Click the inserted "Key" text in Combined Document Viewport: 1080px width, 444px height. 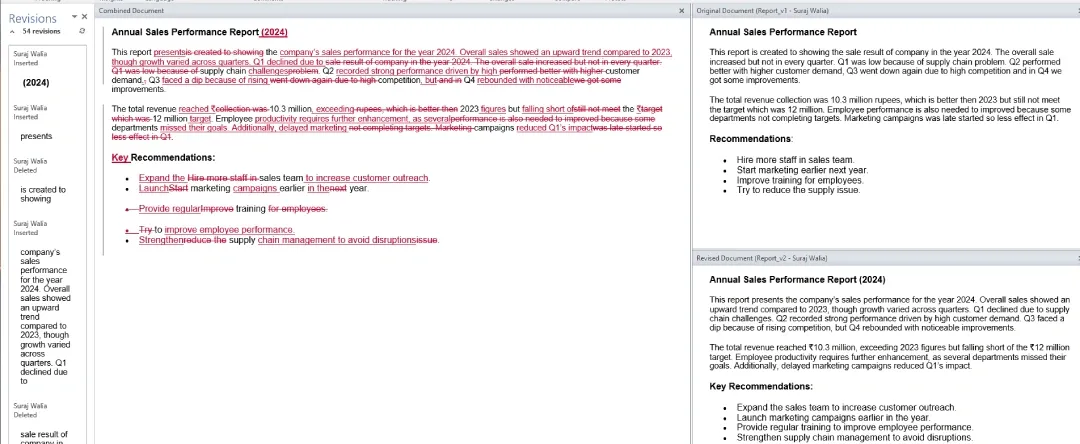click(x=121, y=158)
